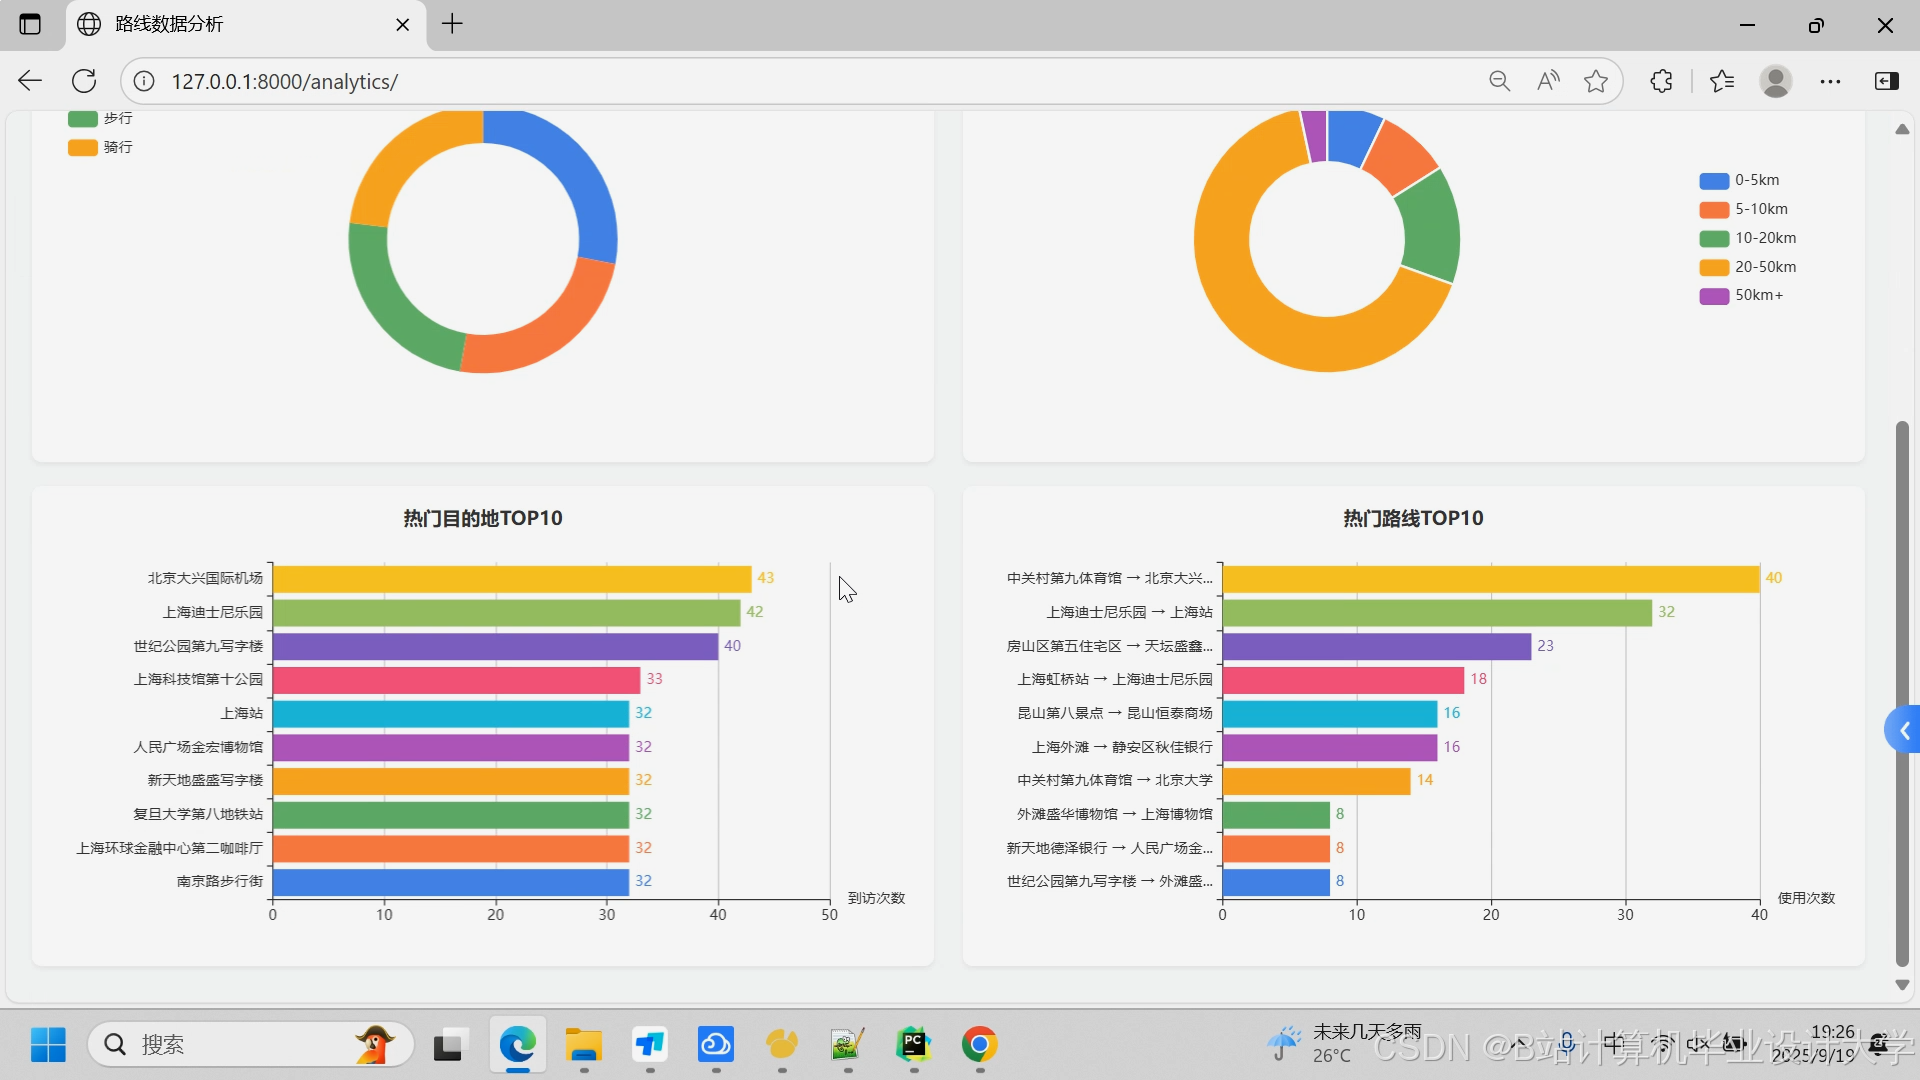Click the back navigation arrow
Viewport: 1920px width, 1080px height.
(30, 81)
